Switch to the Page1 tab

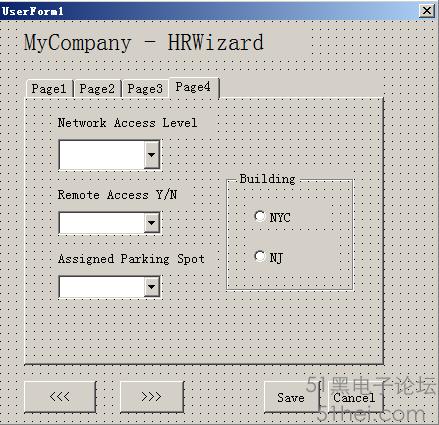[49, 89]
